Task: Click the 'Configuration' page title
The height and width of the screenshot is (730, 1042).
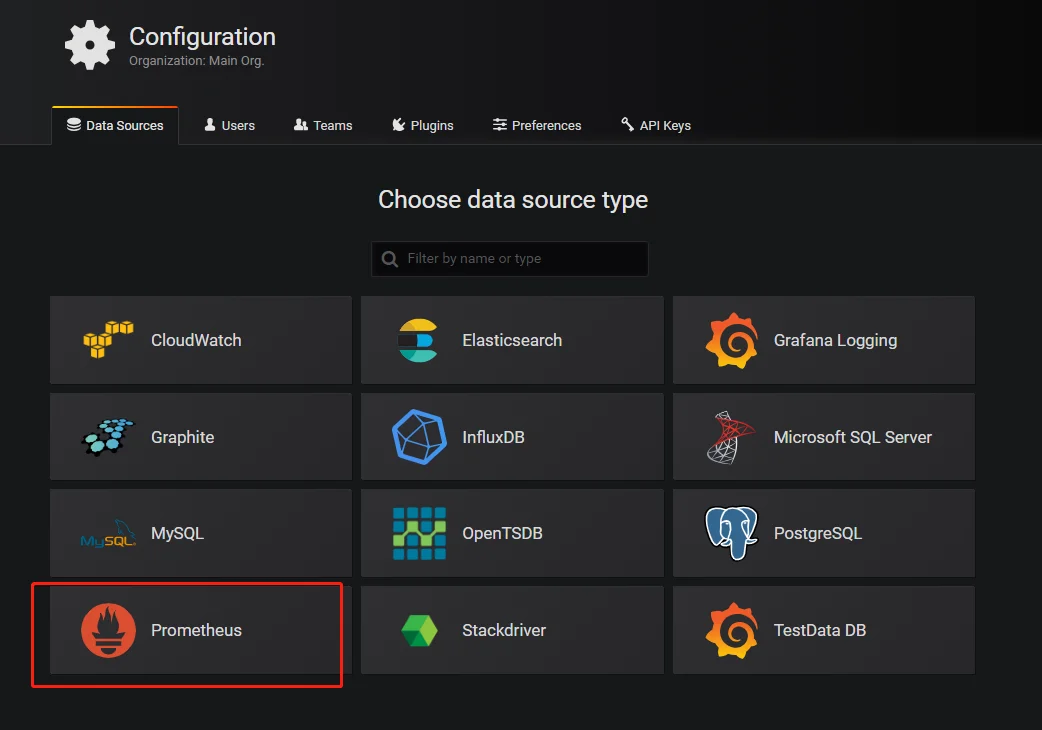Action: click(x=202, y=37)
